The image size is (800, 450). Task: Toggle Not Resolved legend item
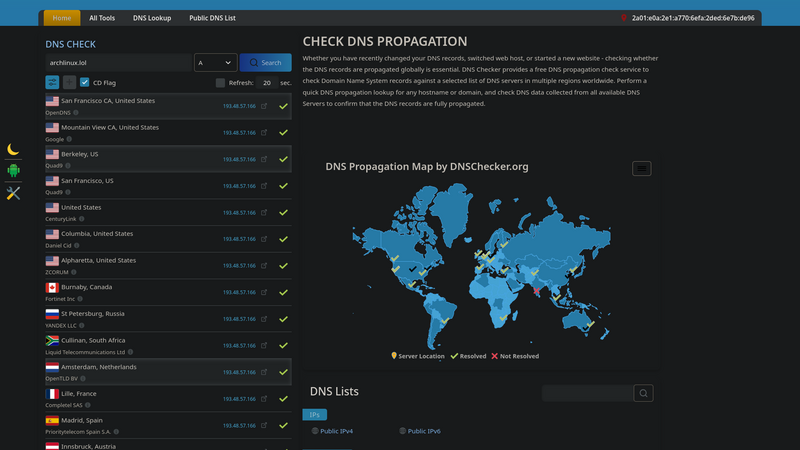pos(515,356)
